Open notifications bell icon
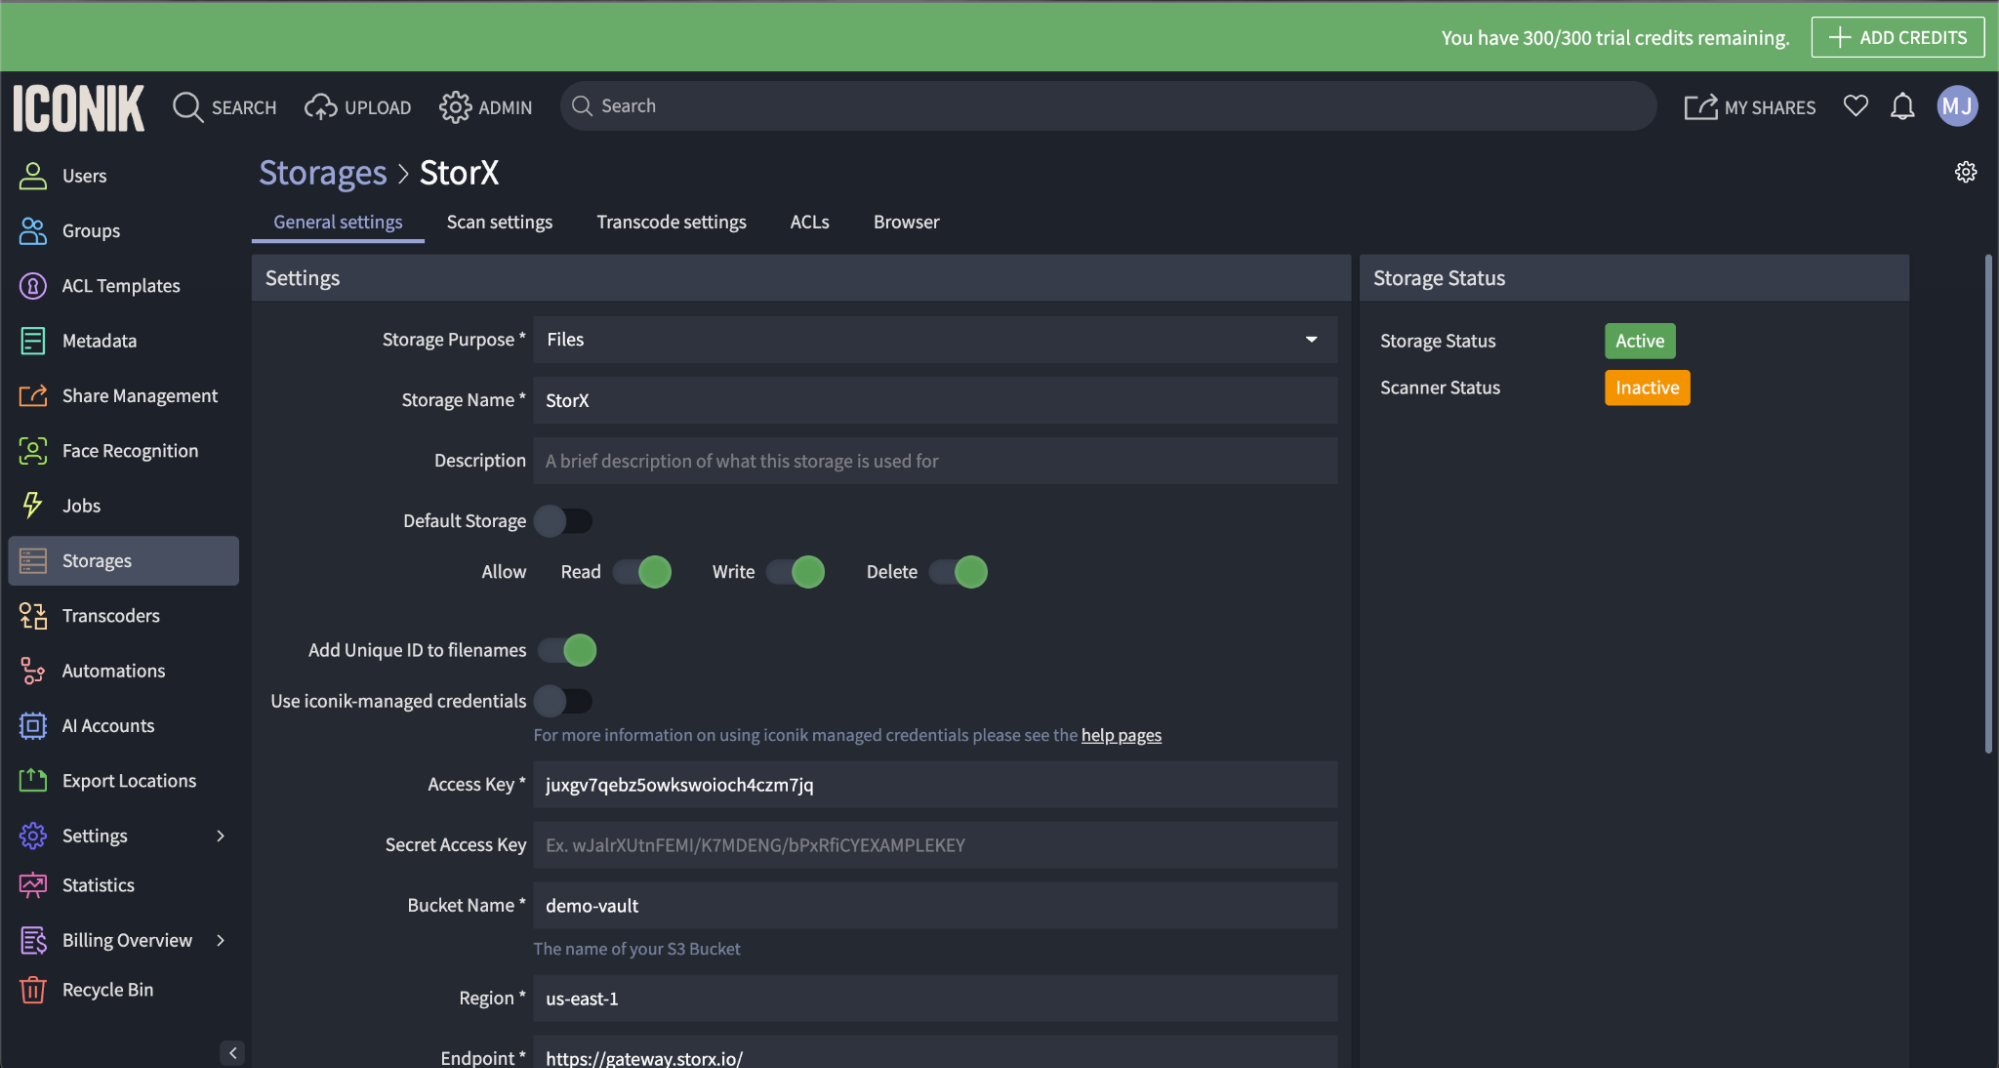 [1902, 106]
